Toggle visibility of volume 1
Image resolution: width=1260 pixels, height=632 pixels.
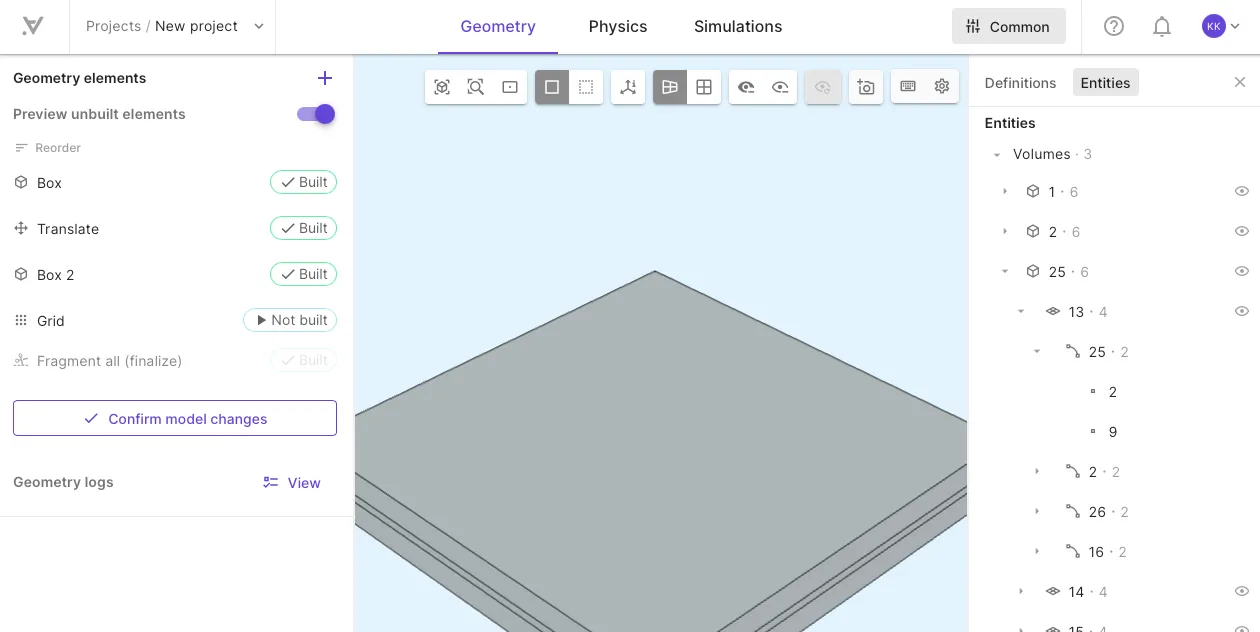(1242, 191)
